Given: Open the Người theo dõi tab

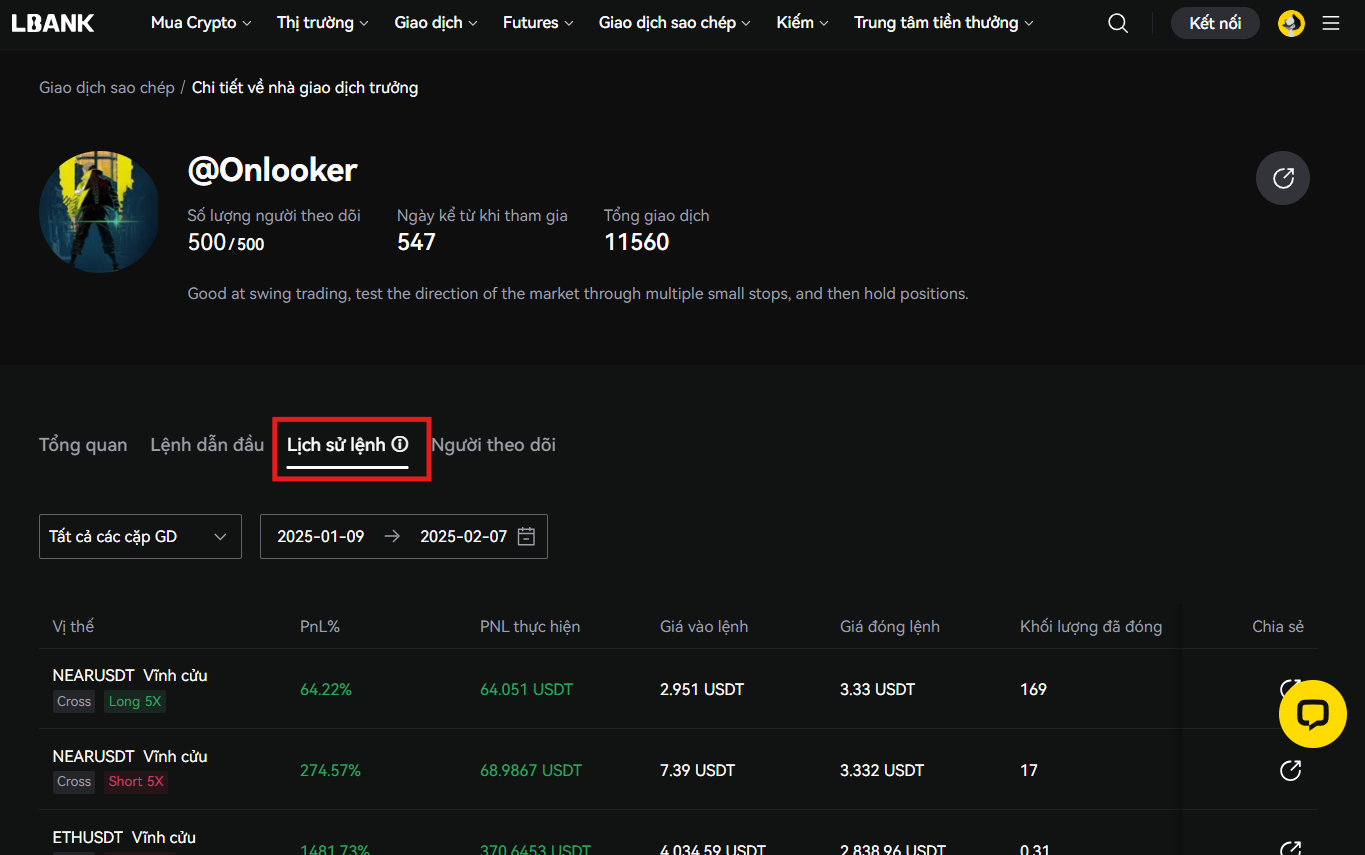Looking at the screenshot, I should point(493,445).
